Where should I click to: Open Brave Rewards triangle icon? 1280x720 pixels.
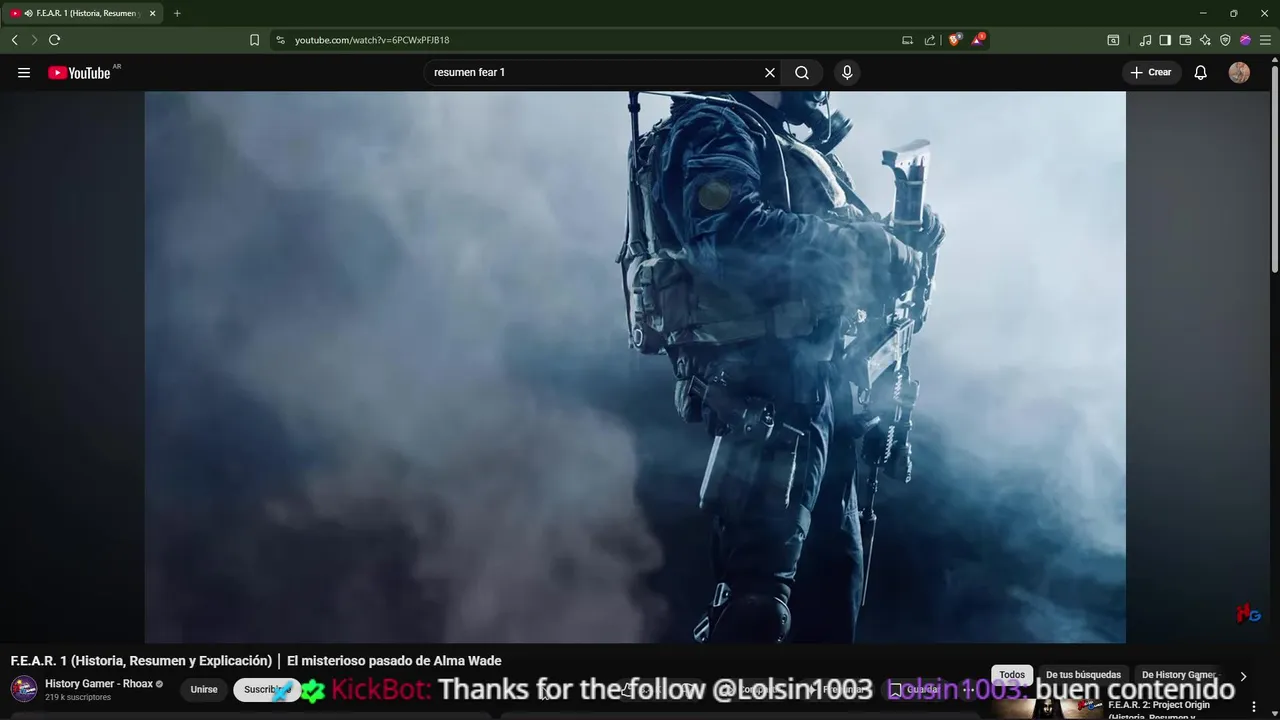tap(978, 40)
